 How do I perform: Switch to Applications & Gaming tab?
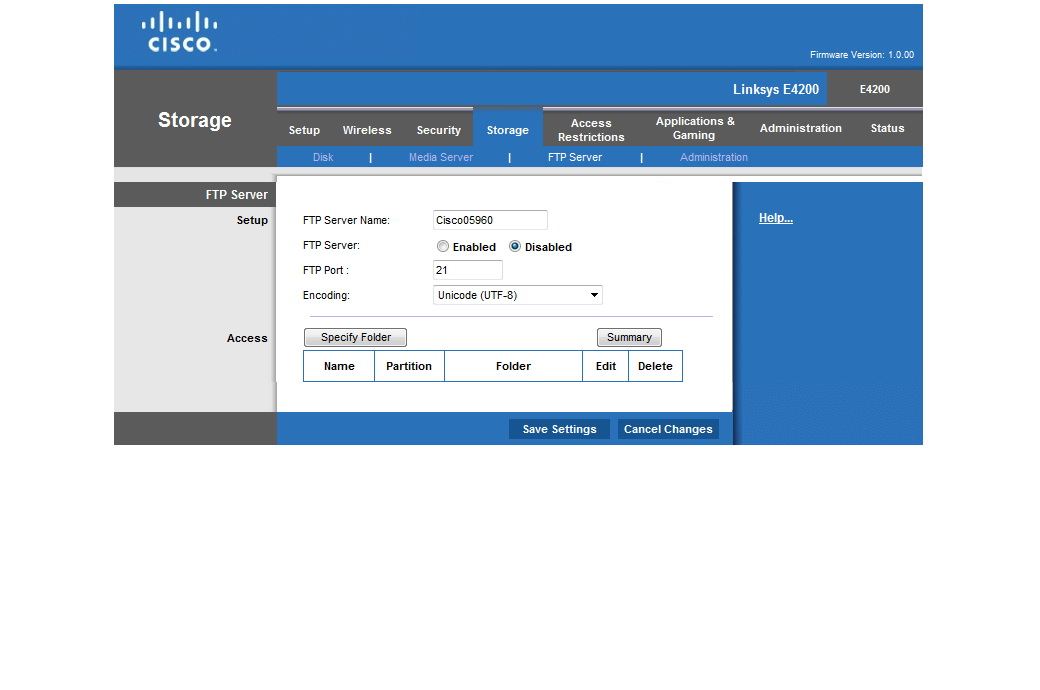(694, 128)
